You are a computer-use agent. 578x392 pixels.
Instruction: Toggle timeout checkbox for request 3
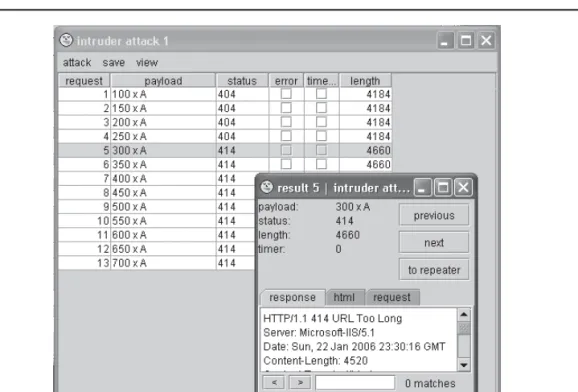click(321, 122)
